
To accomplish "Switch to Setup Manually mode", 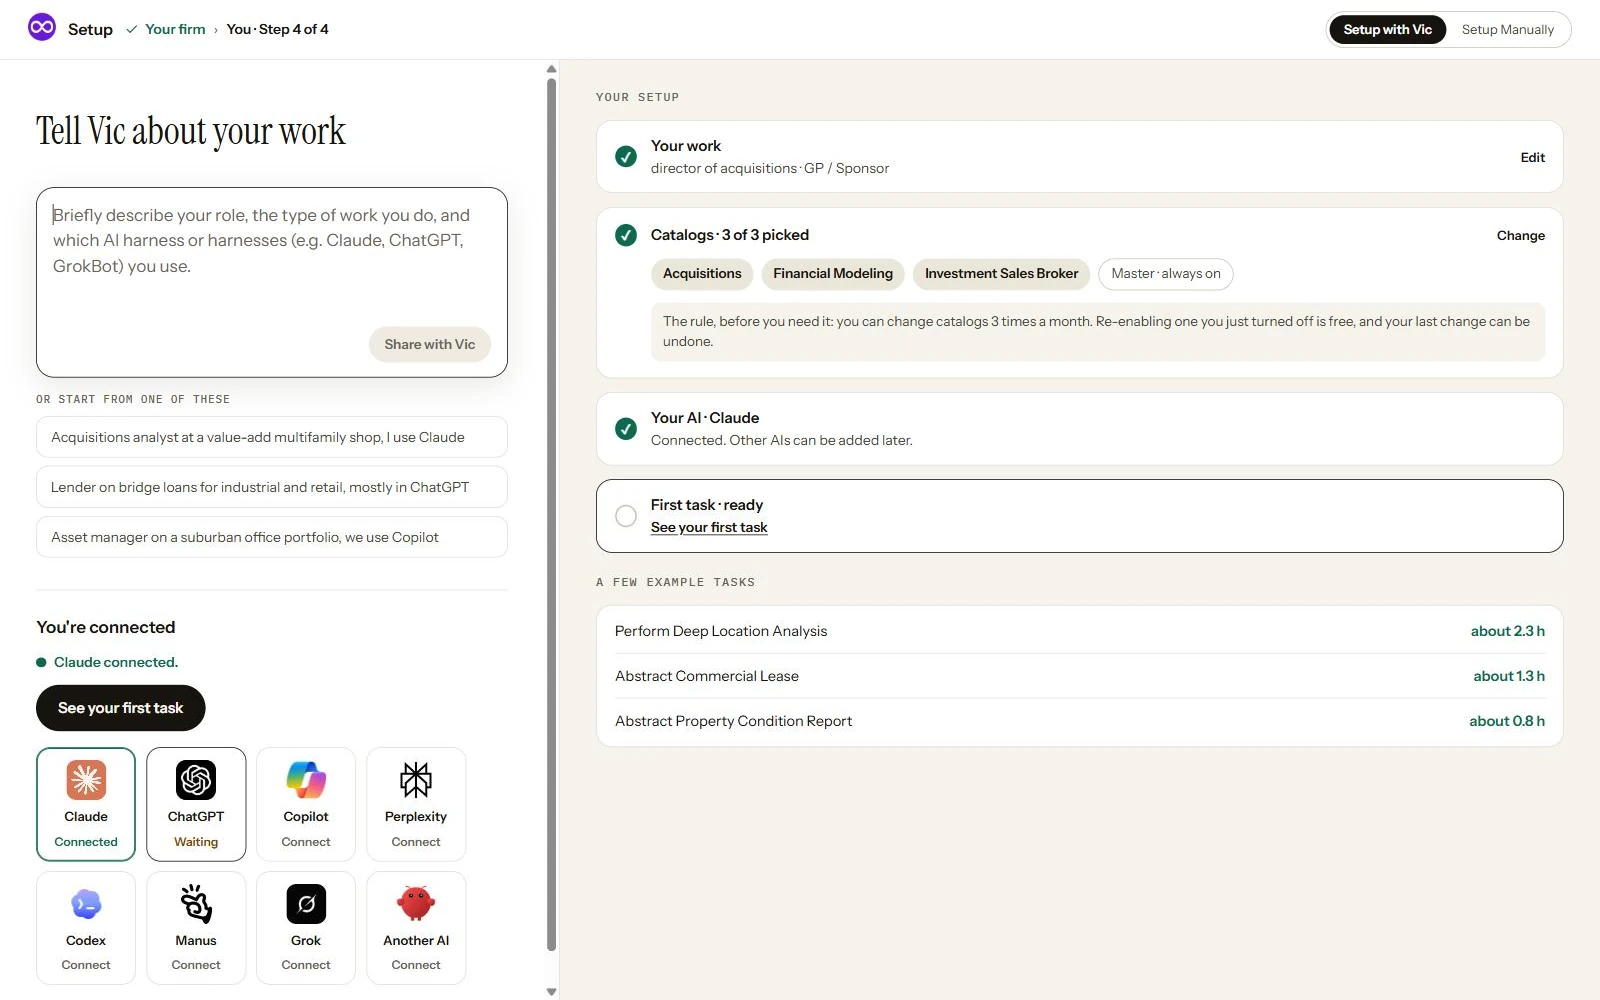I will 1507,29.
